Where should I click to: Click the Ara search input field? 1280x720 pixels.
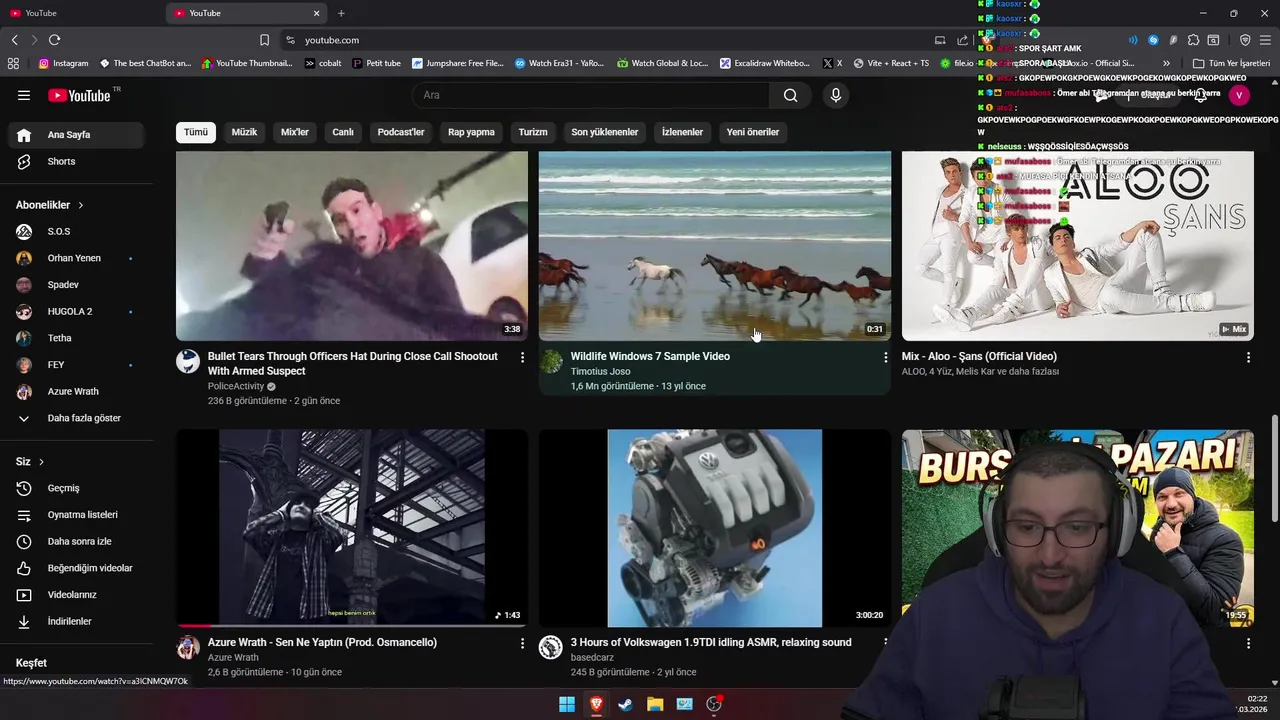[x=590, y=95]
